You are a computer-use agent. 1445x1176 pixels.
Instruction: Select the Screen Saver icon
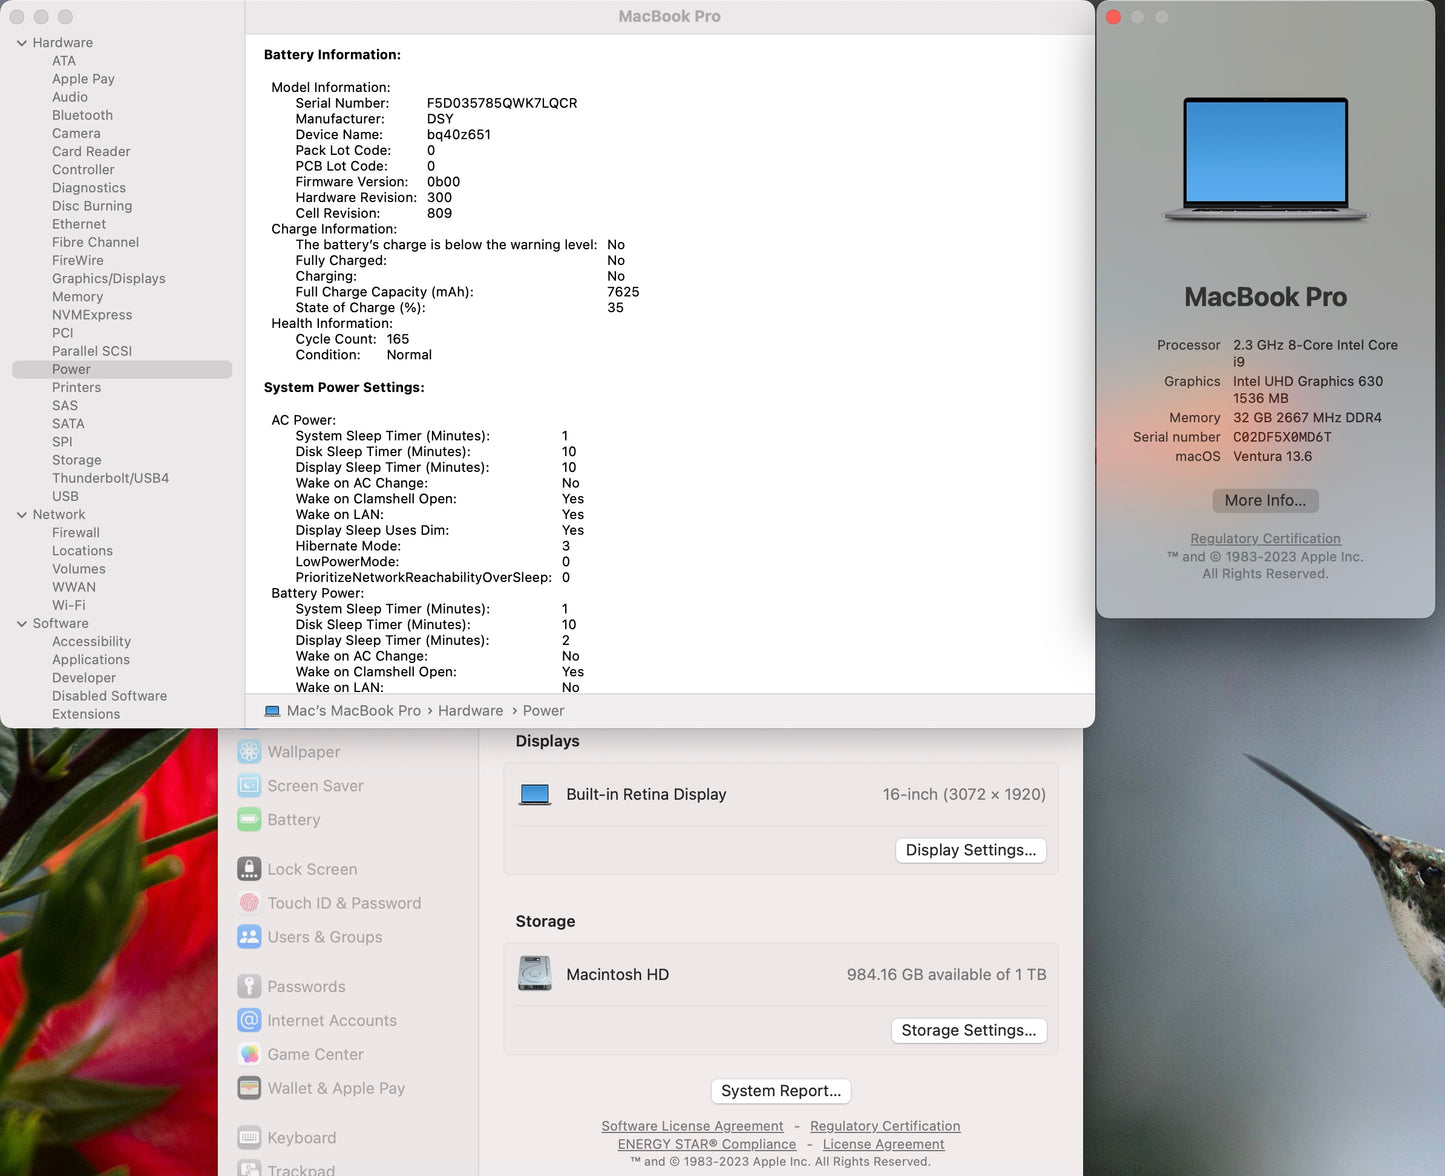click(x=249, y=785)
